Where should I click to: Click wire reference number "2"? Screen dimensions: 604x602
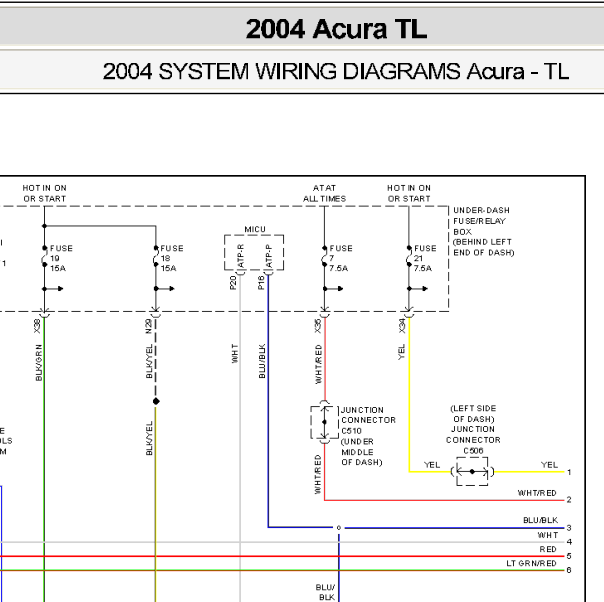pos(569,500)
